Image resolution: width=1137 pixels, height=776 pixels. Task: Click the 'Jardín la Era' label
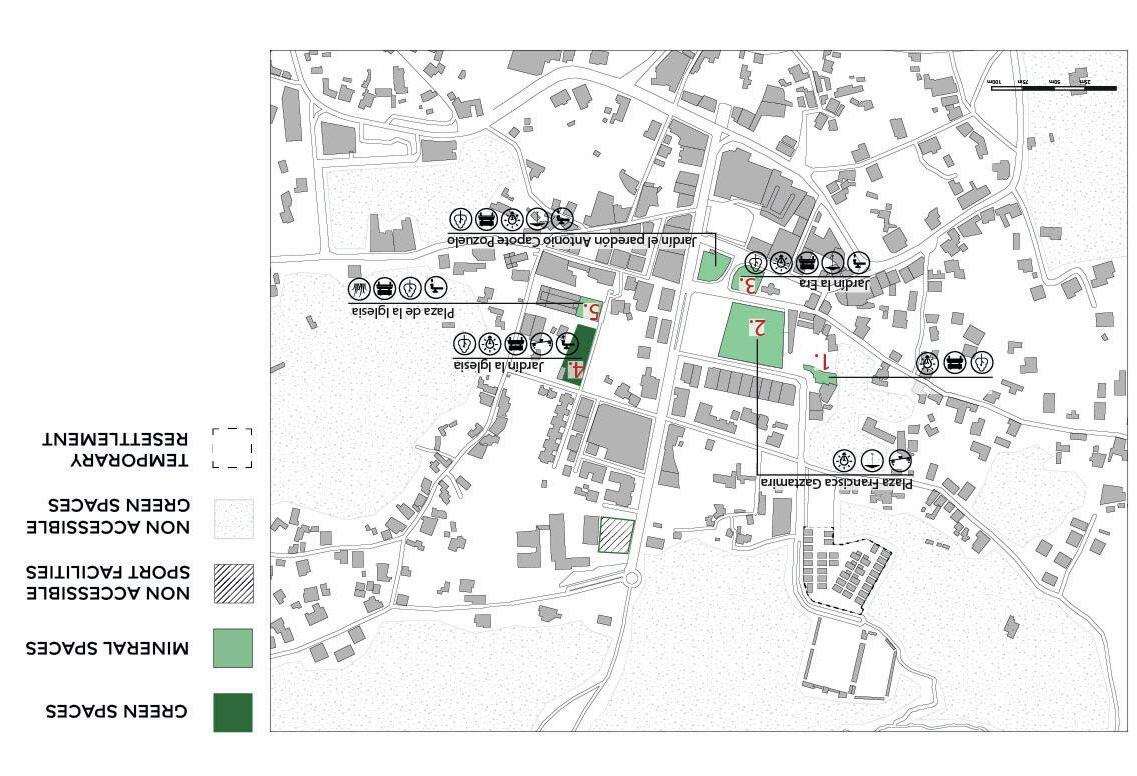tap(834, 284)
